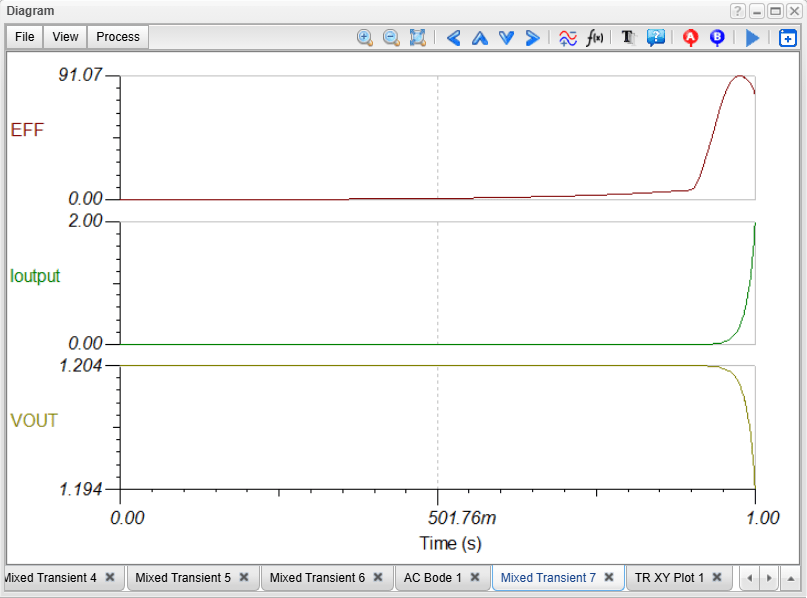Click the pan left arrow icon
Image resolution: width=807 pixels, height=598 pixels.
[x=453, y=38]
